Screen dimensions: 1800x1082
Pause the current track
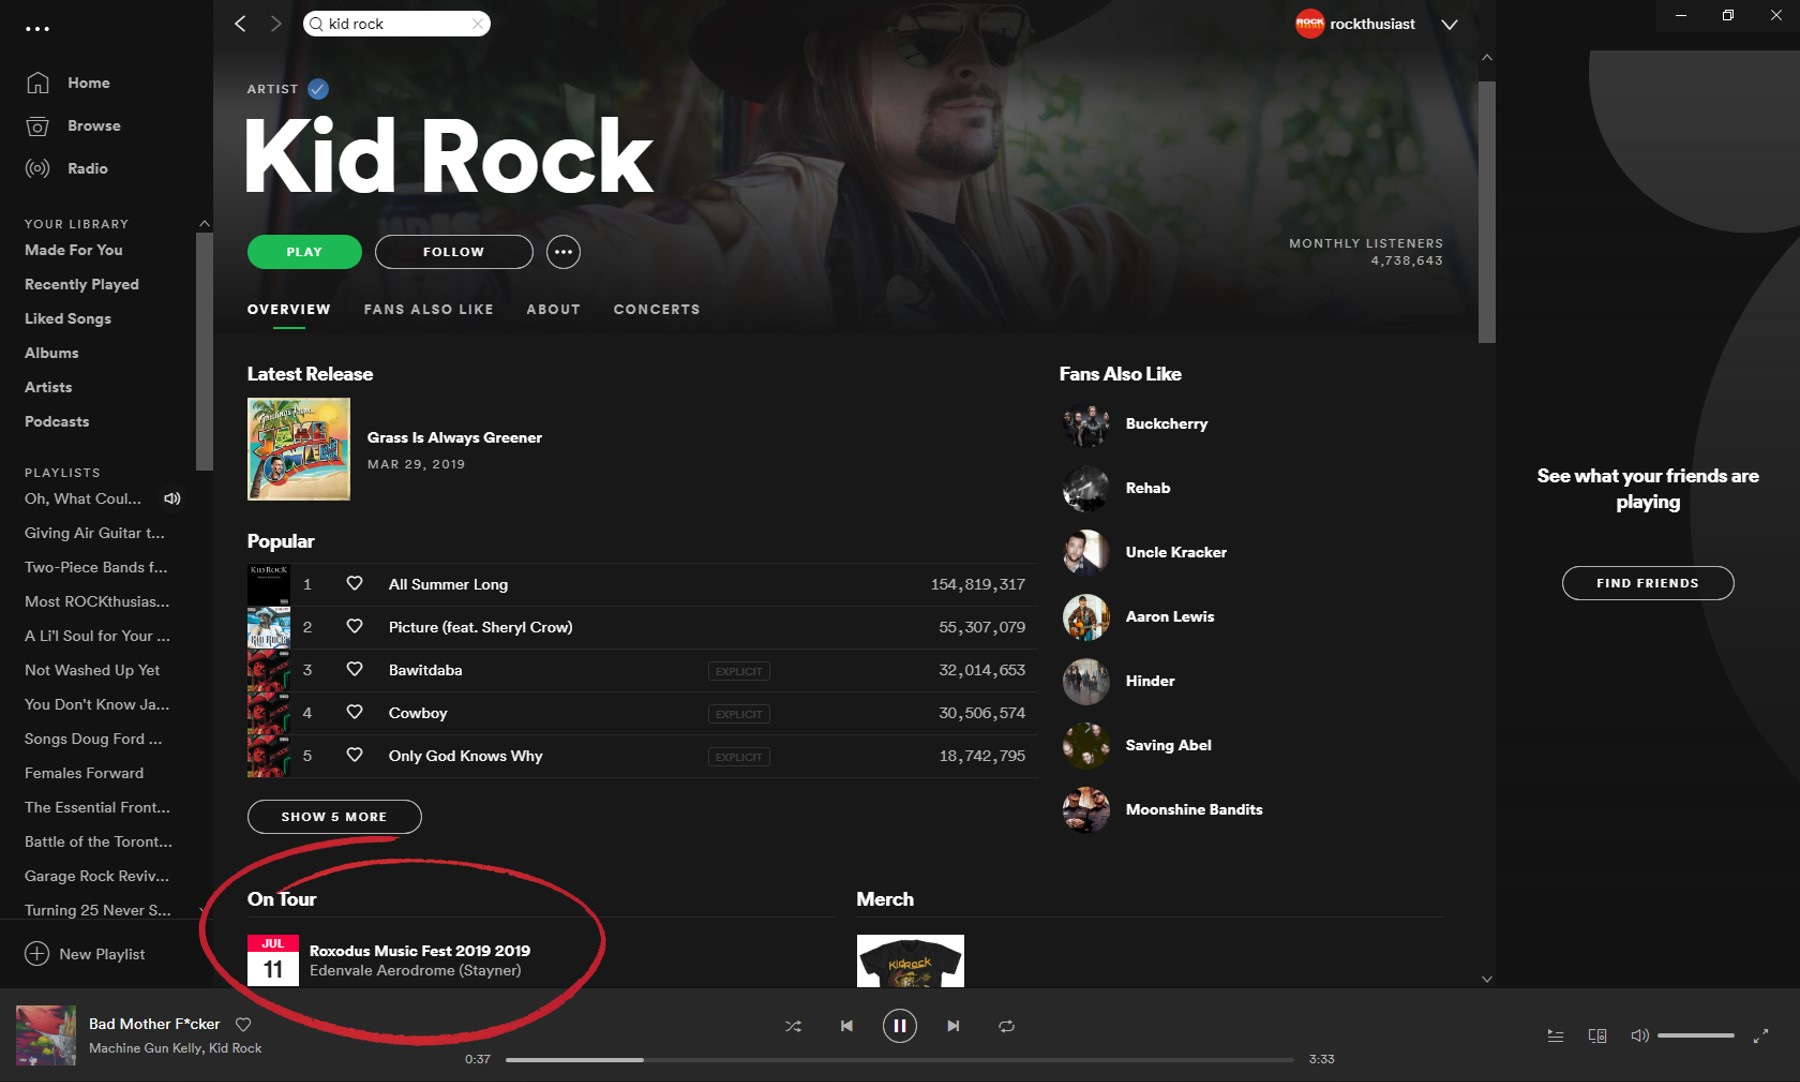click(899, 1026)
